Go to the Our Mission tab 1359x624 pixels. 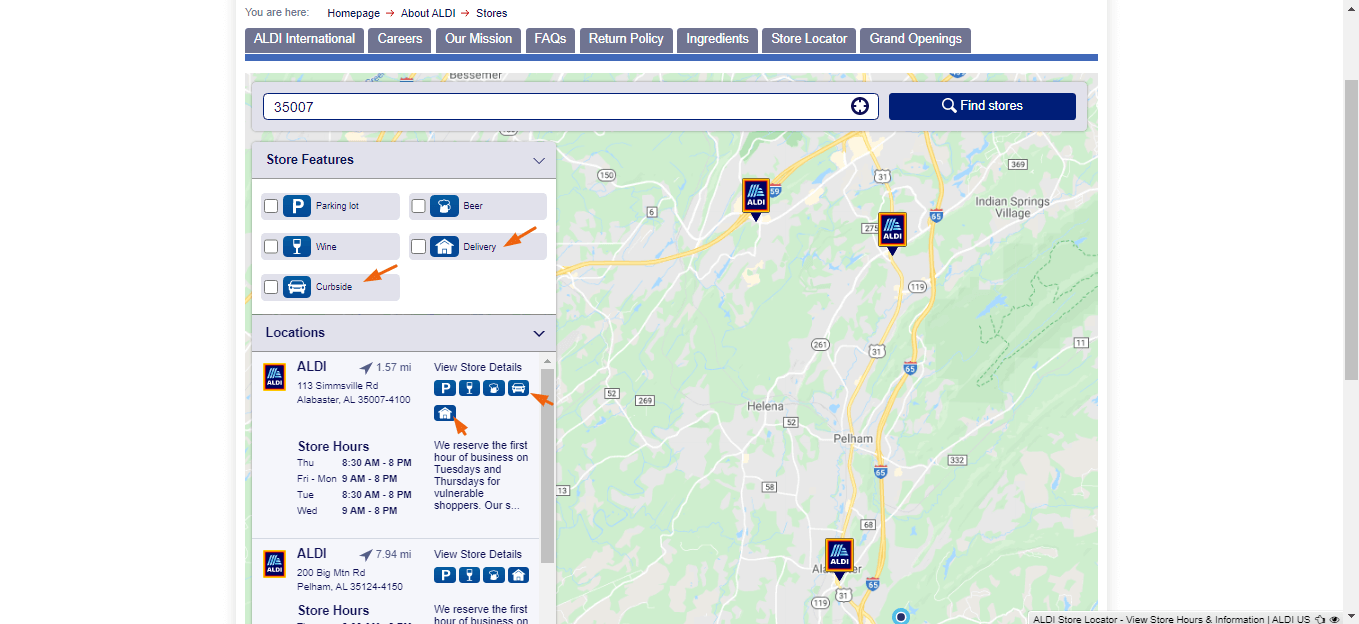(478, 40)
